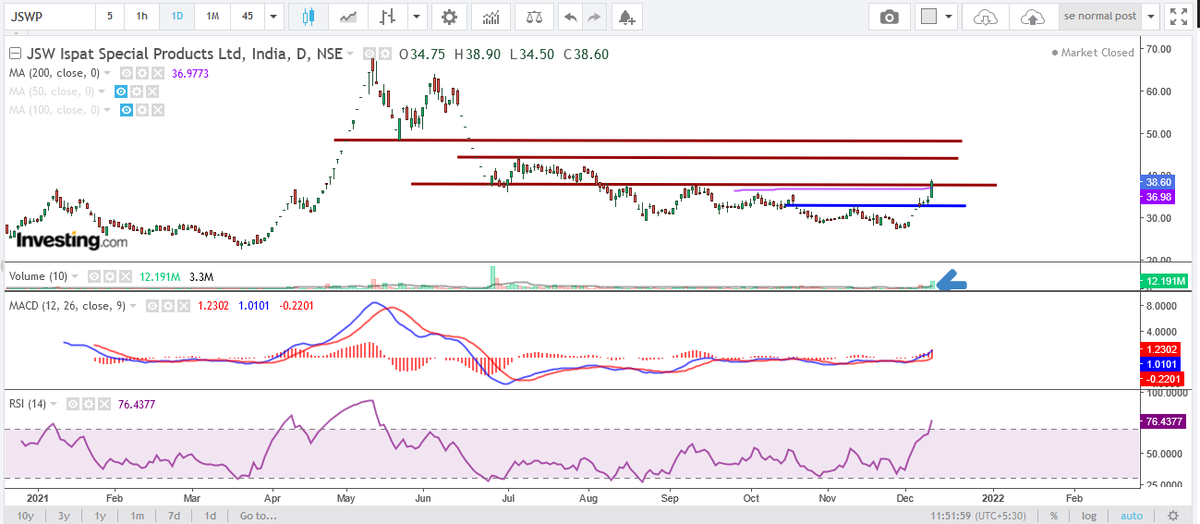The image size is (1200, 524).
Task: Choose the bar chart style icon
Action: tap(388, 17)
